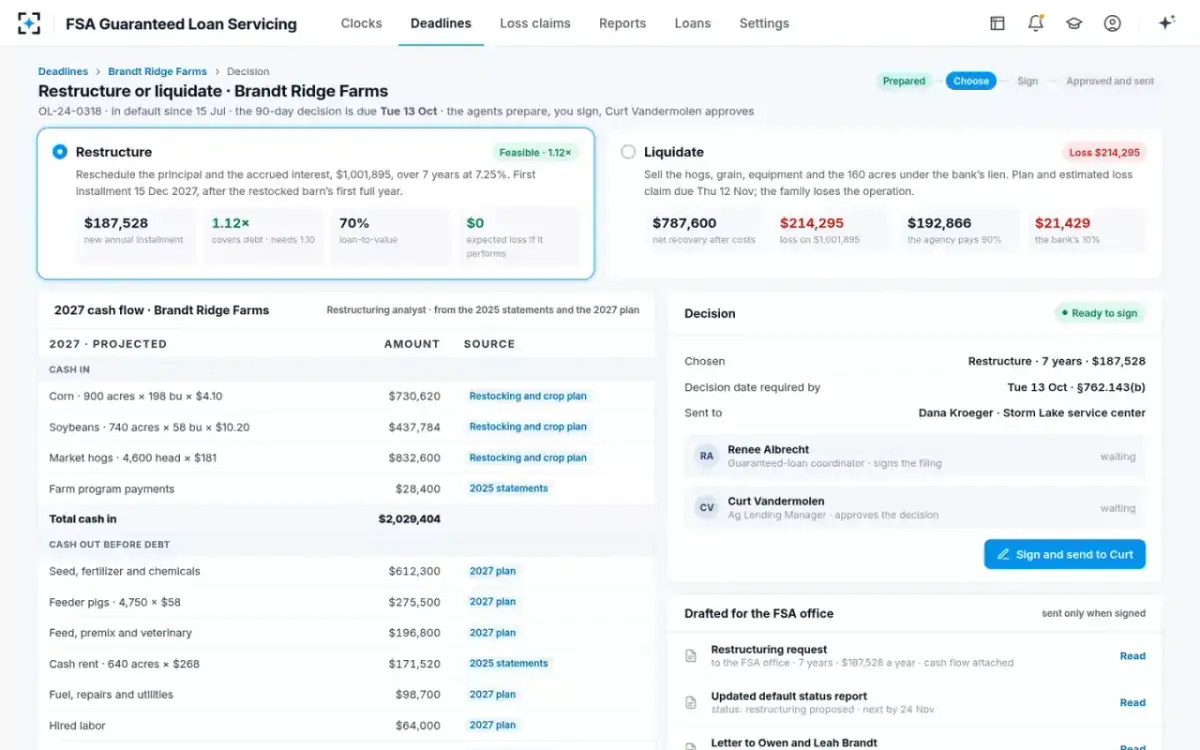Screen dimensions: 1200x750
Task: Open the user account icon
Action: coord(1112,23)
